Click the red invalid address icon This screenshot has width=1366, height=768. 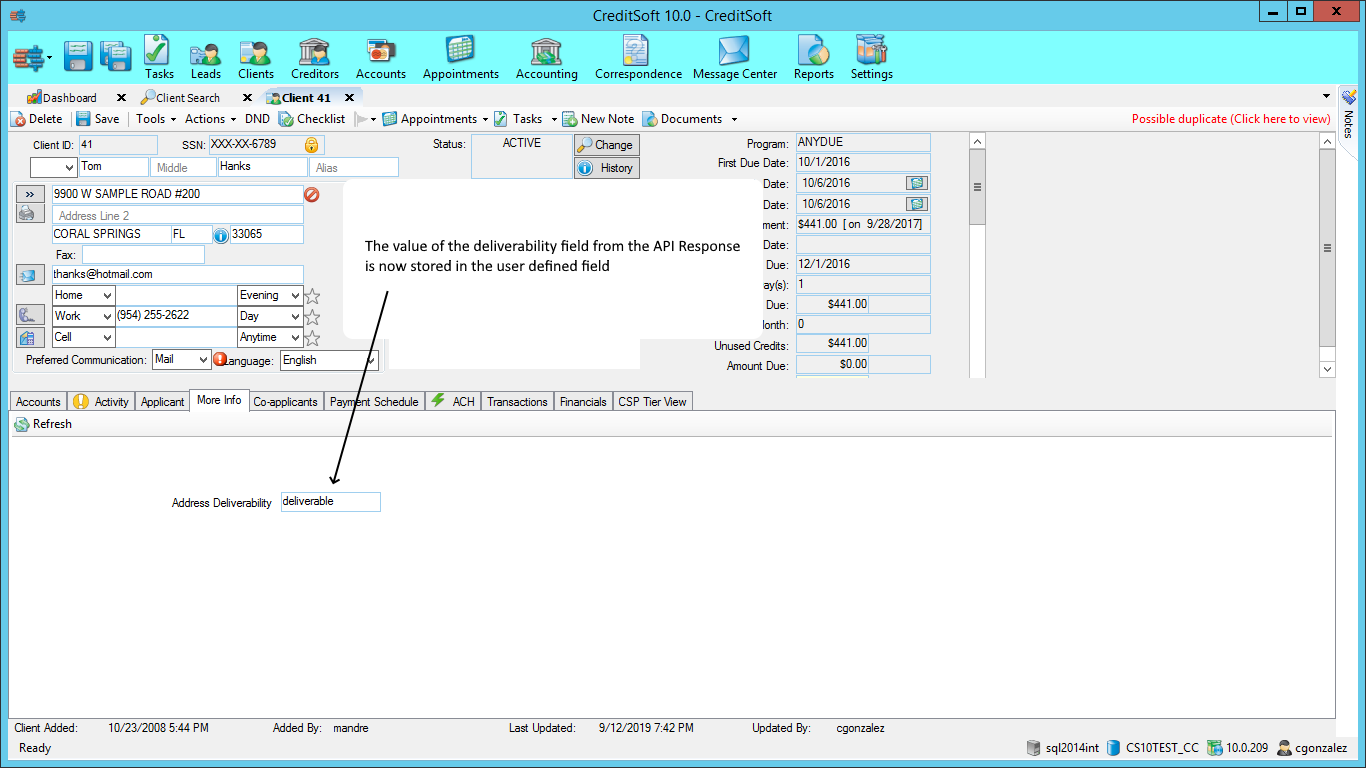pos(312,194)
